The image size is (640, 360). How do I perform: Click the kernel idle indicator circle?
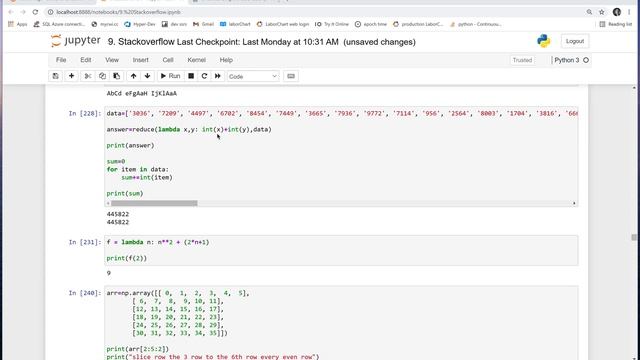[x=586, y=60]
